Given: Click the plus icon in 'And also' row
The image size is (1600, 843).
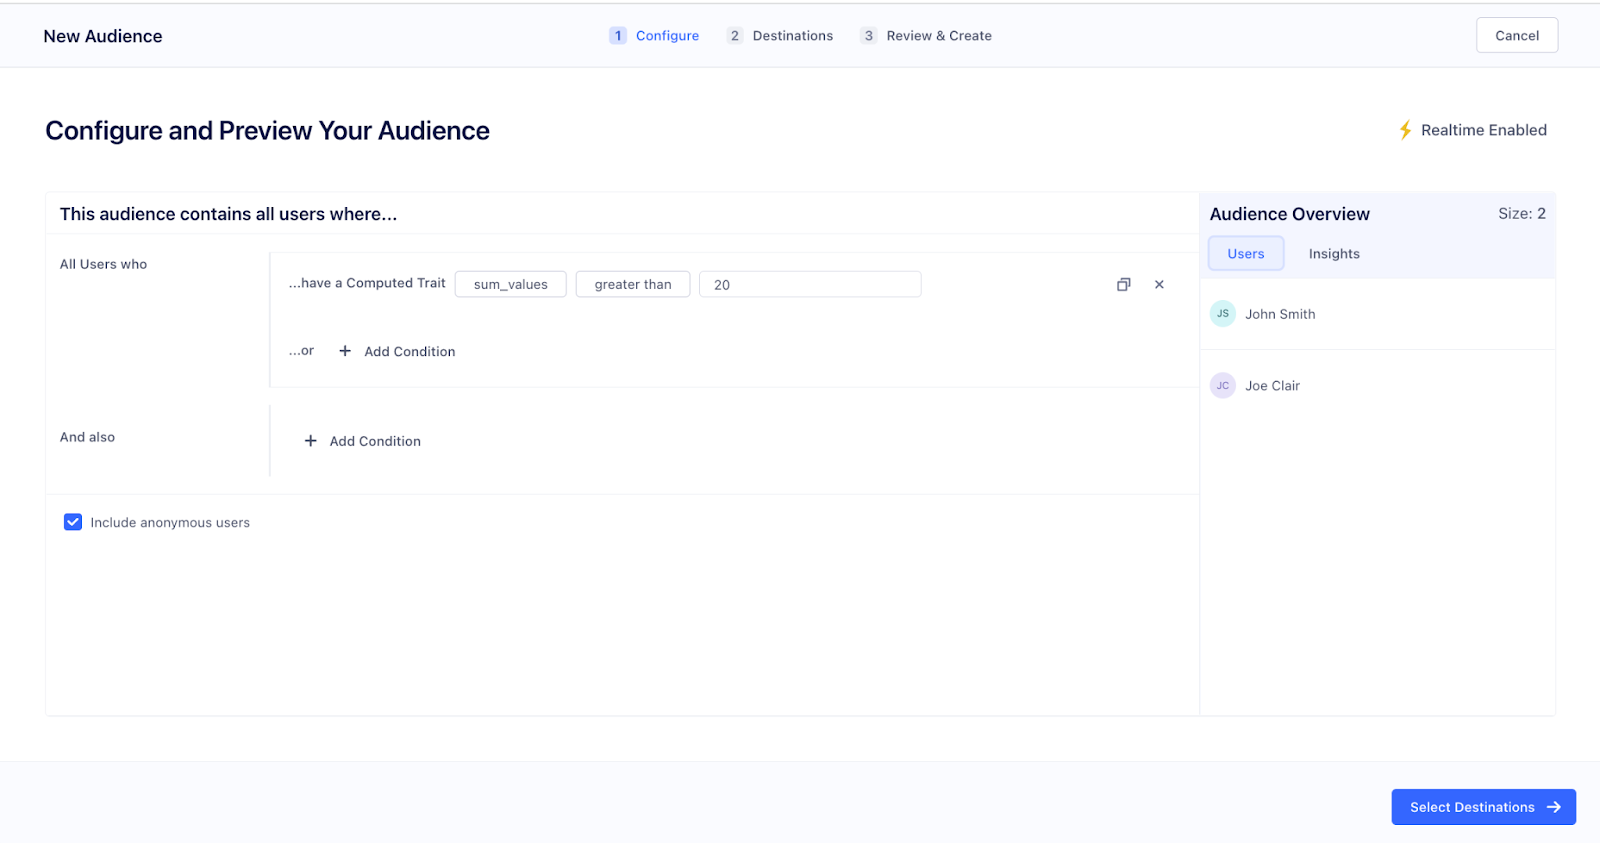Looking at the screenshot, I should pyautogui.click(x=310, y=441).
